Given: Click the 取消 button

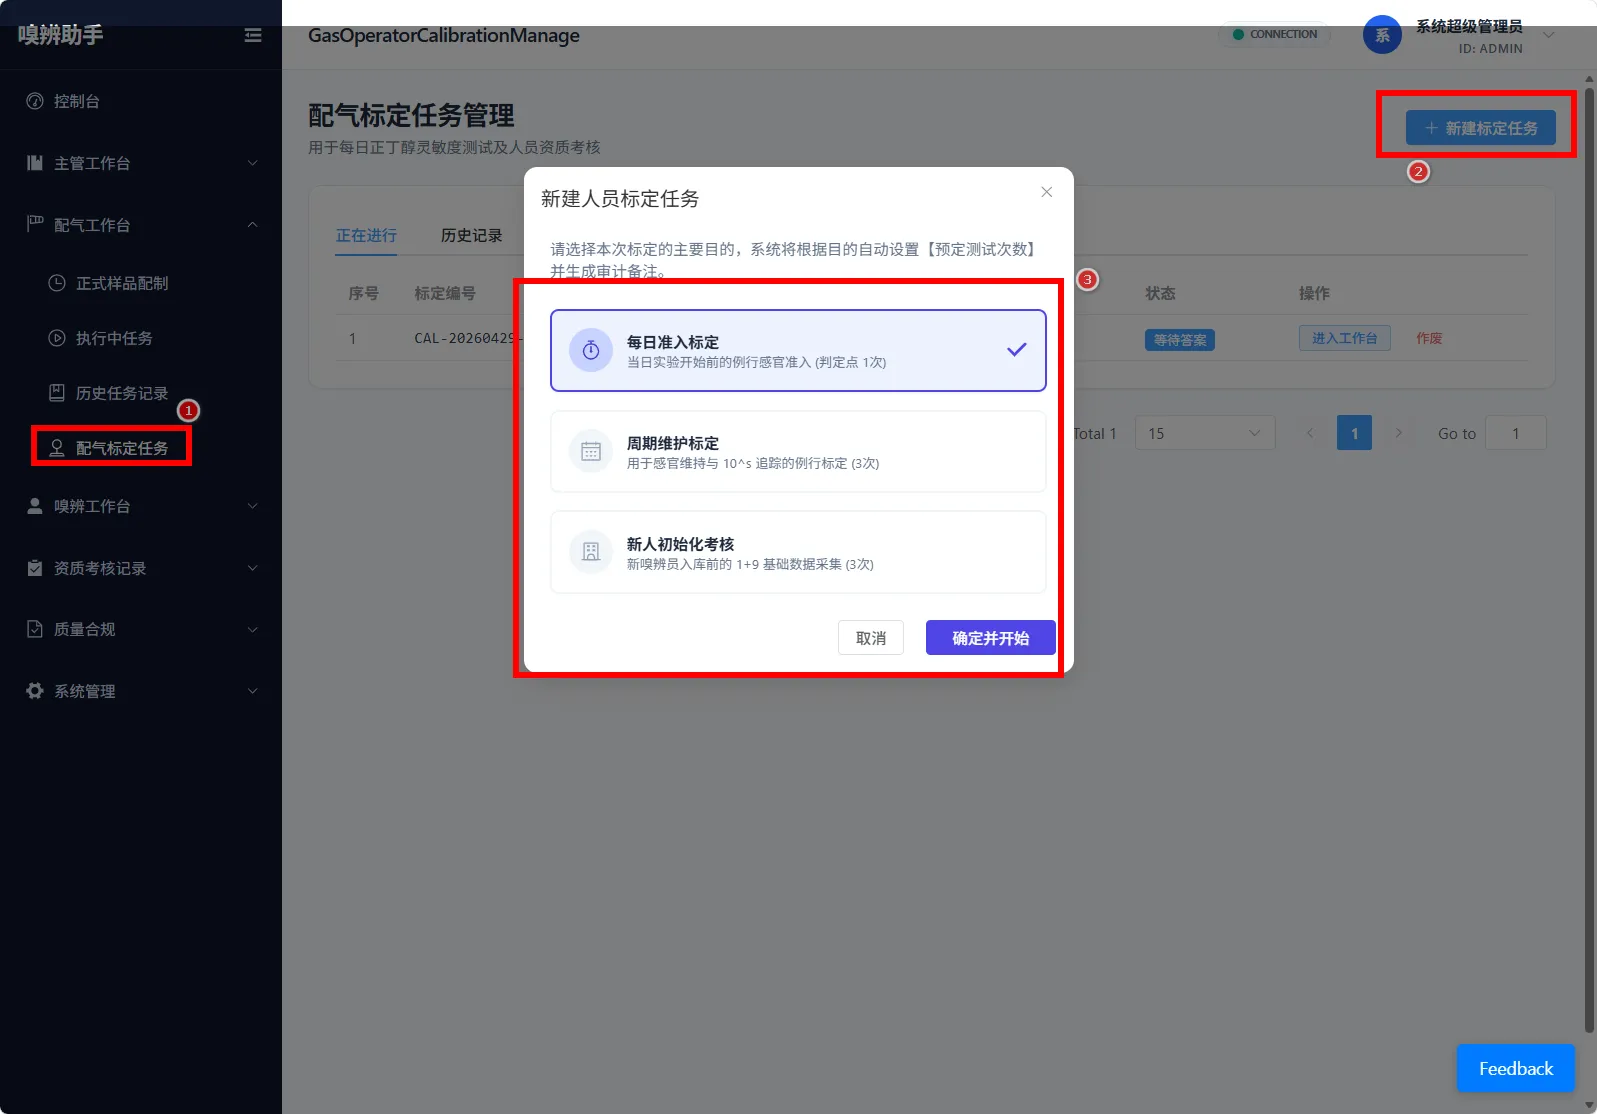Looking at the screenshot, I should 871,638.
